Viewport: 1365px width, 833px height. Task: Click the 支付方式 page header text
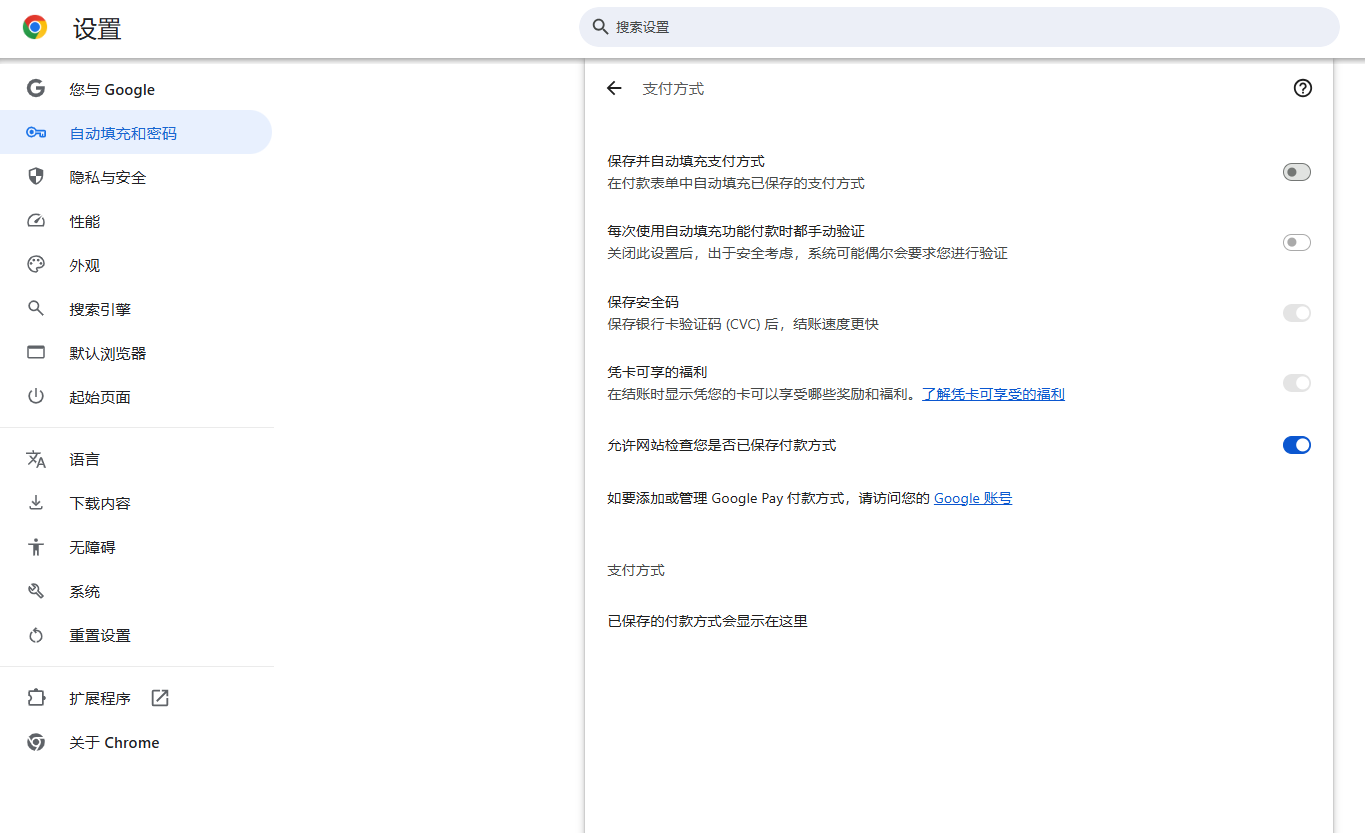point(673,89)
